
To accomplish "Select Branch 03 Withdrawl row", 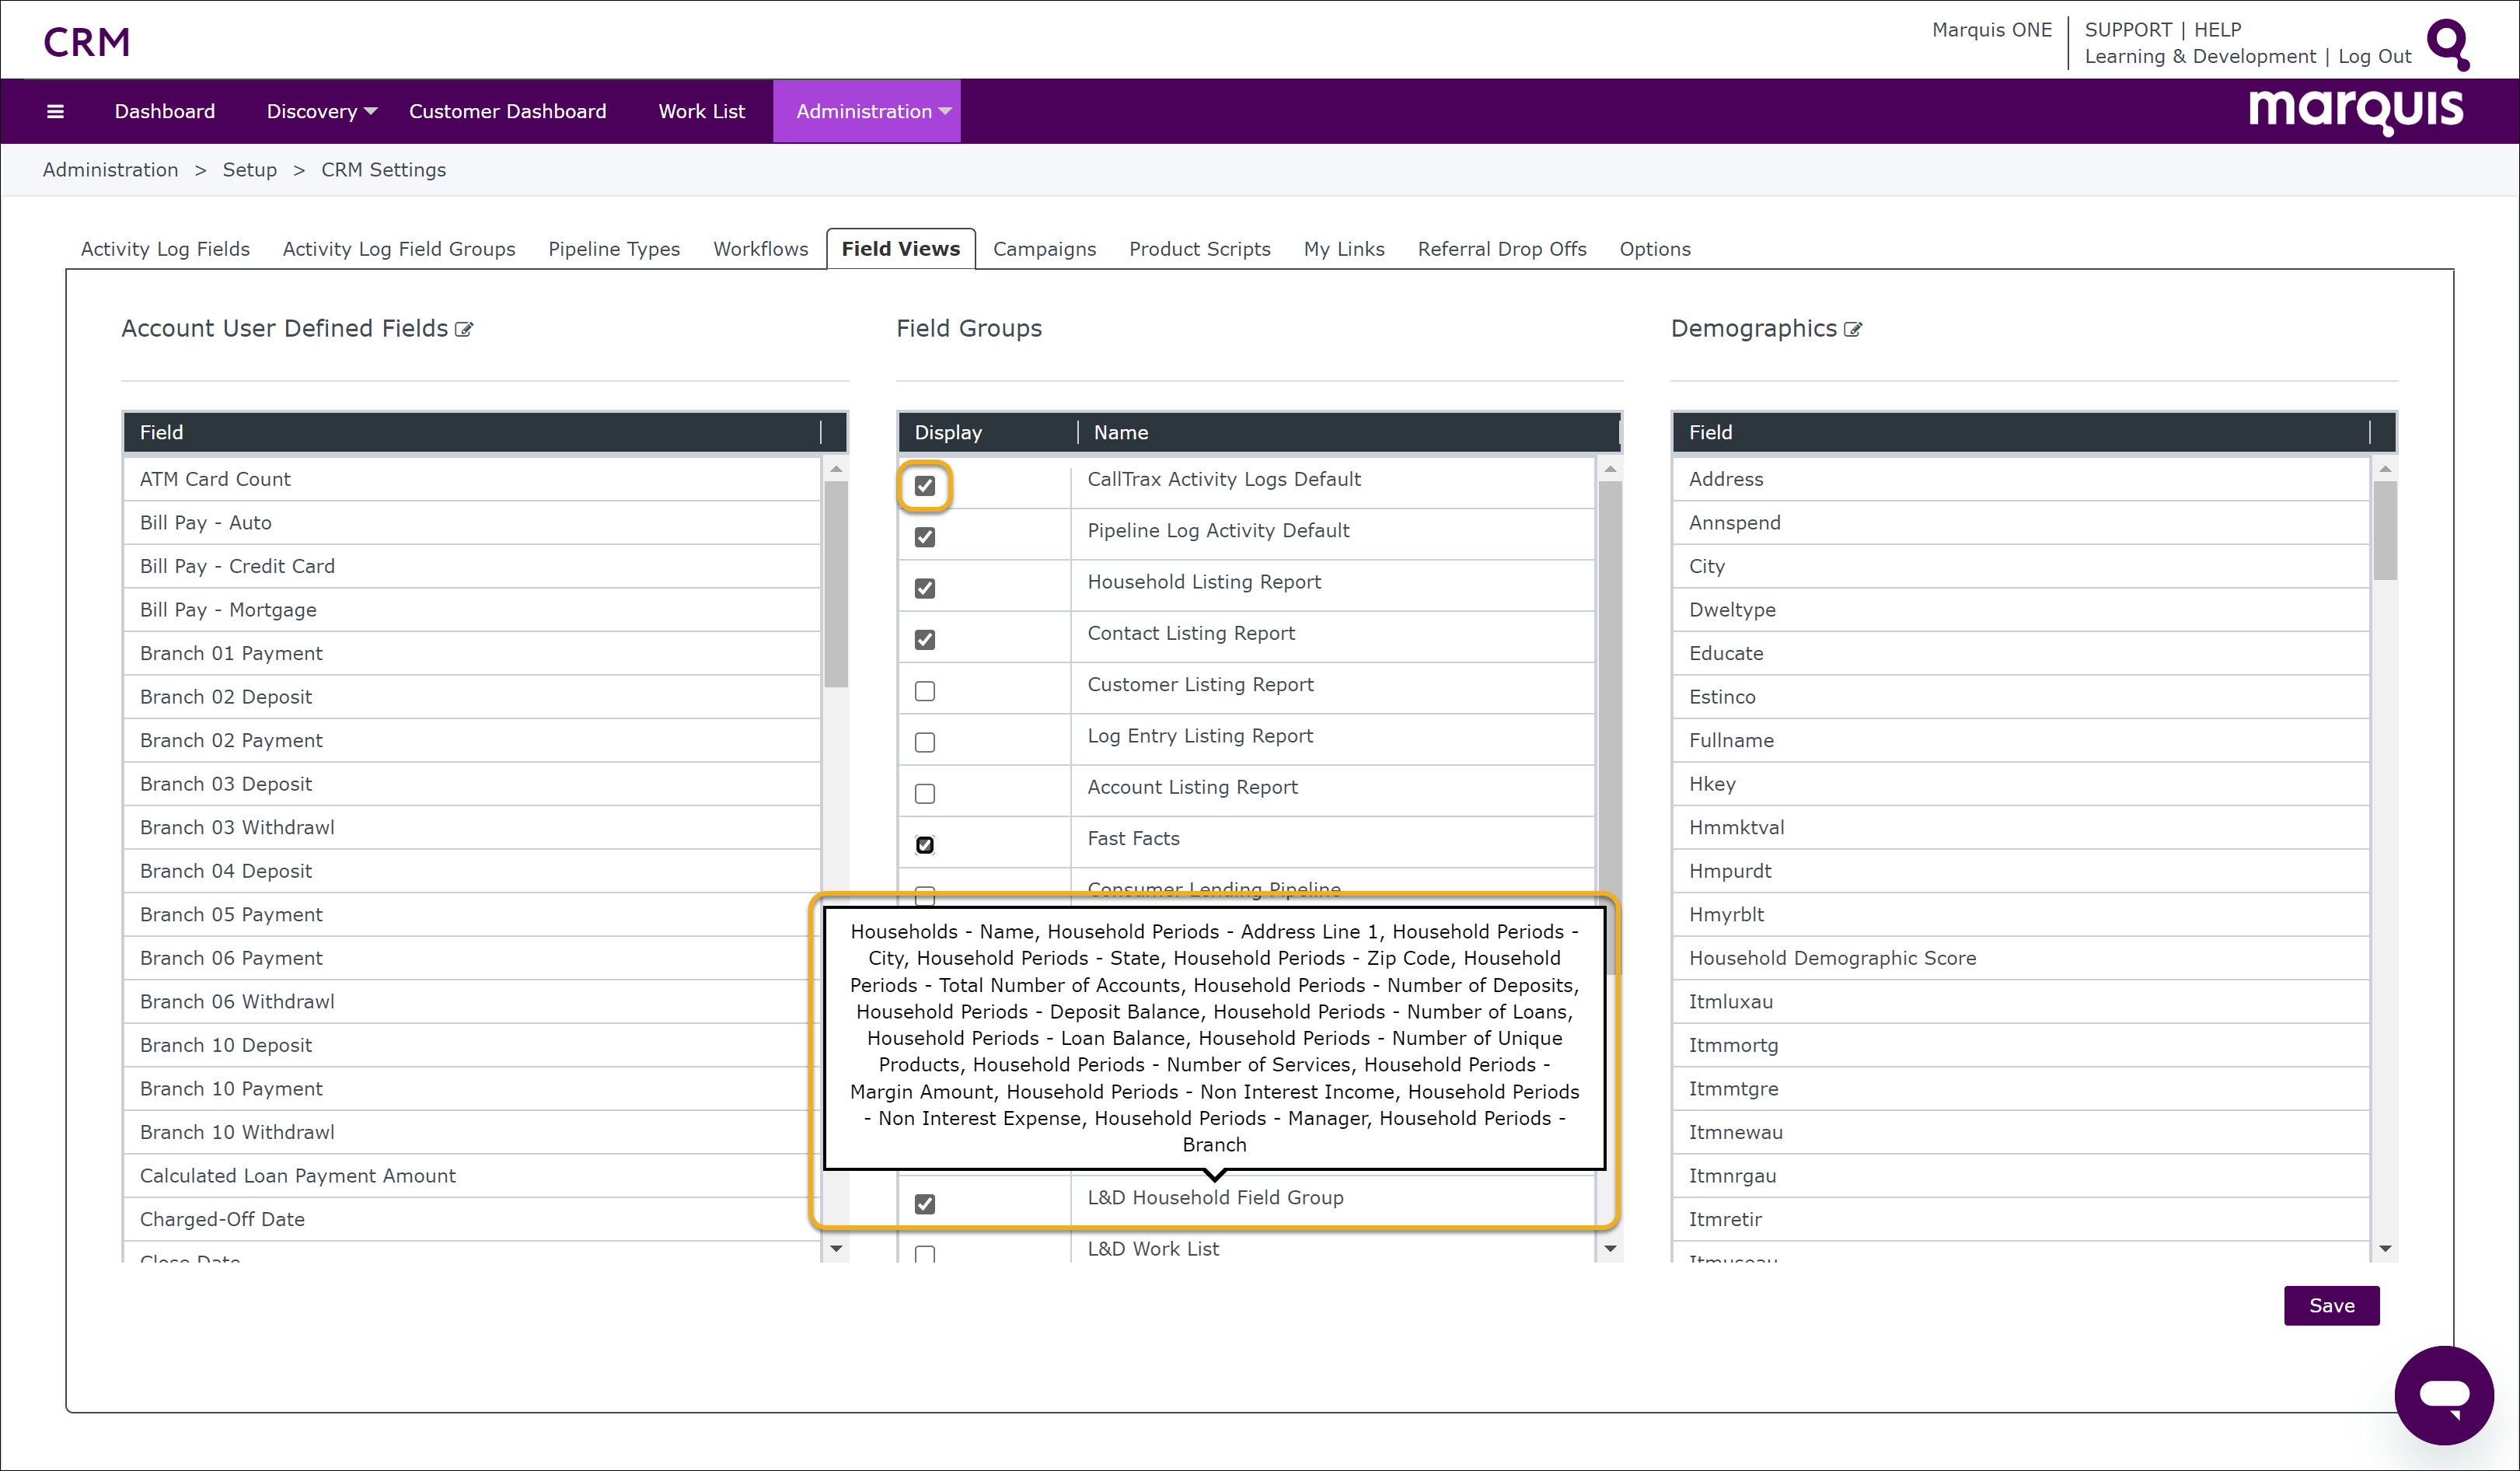I will 472,828.
